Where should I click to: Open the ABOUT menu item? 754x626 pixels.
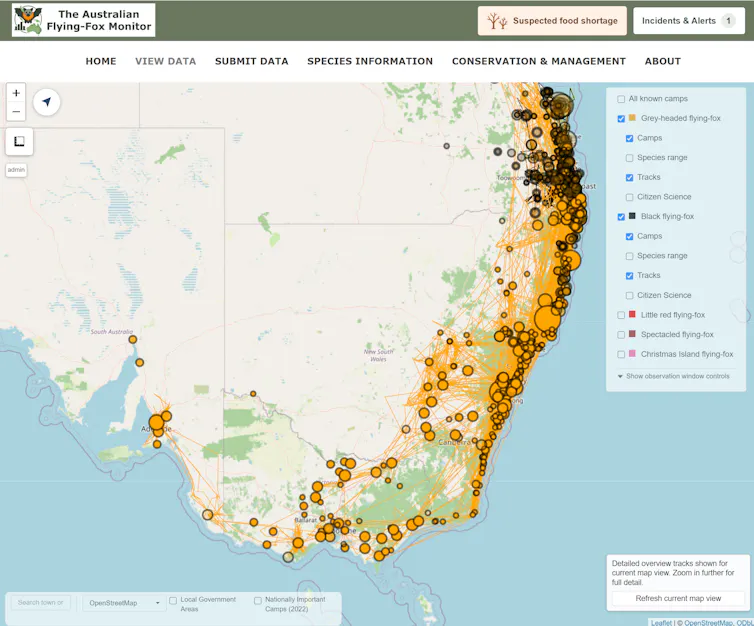[x=663, y=61]
